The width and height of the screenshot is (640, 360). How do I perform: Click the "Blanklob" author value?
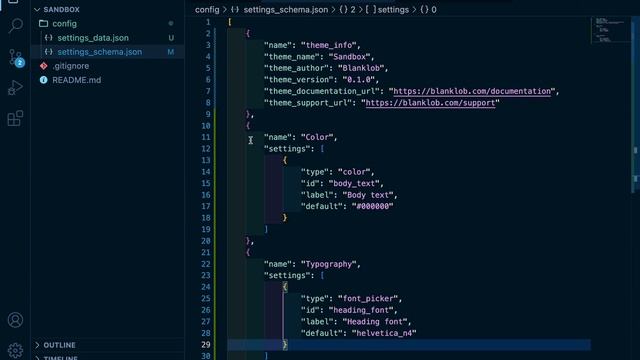pyautogui.click(x=361, y=68)
